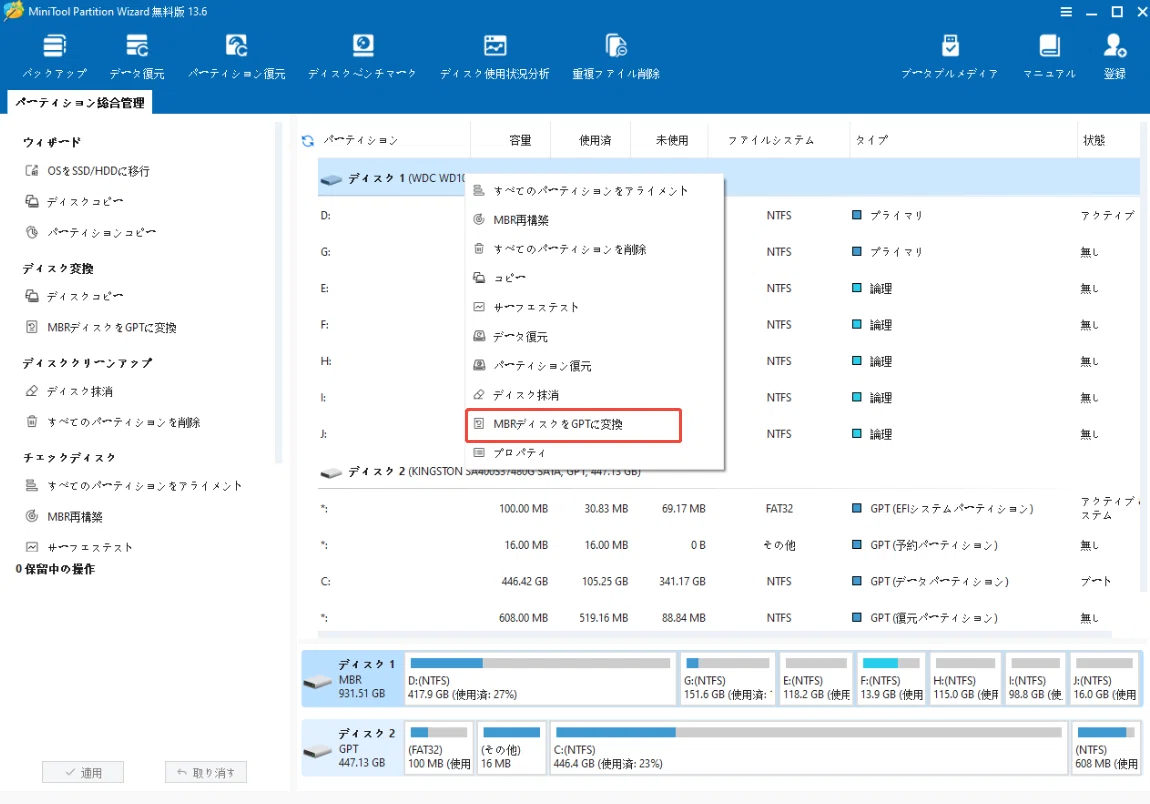Screen dimensions: 1150x804
Task: Select the パーティション総合管理 tab
Action: (x=80, y=103)
